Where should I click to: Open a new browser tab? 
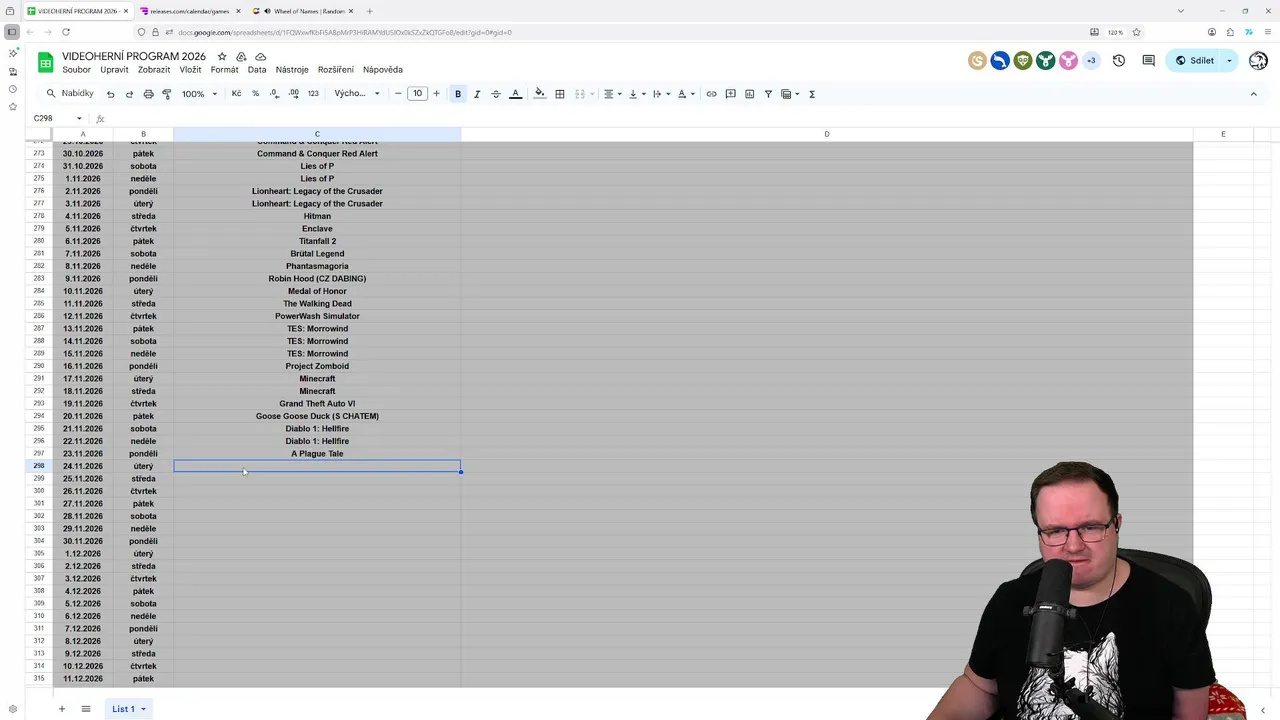pyautogui.click(x=369, y=11)
